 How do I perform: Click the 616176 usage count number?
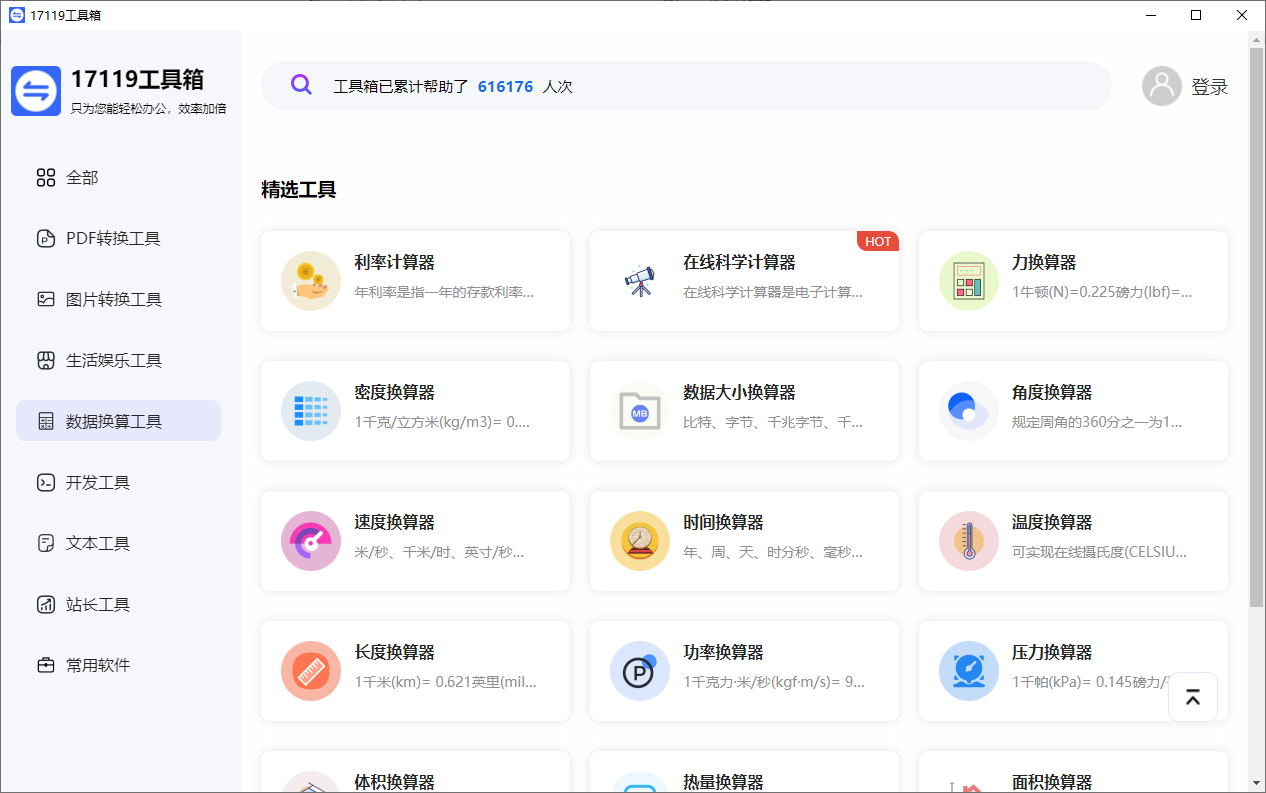point(505,87)
